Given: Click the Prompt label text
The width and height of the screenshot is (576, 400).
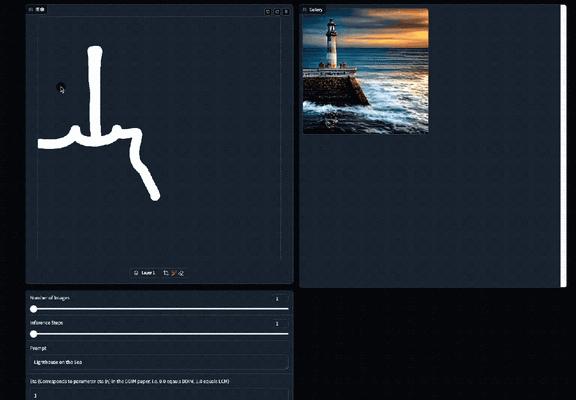Looking at the screenshot, I should pos(38,348).
